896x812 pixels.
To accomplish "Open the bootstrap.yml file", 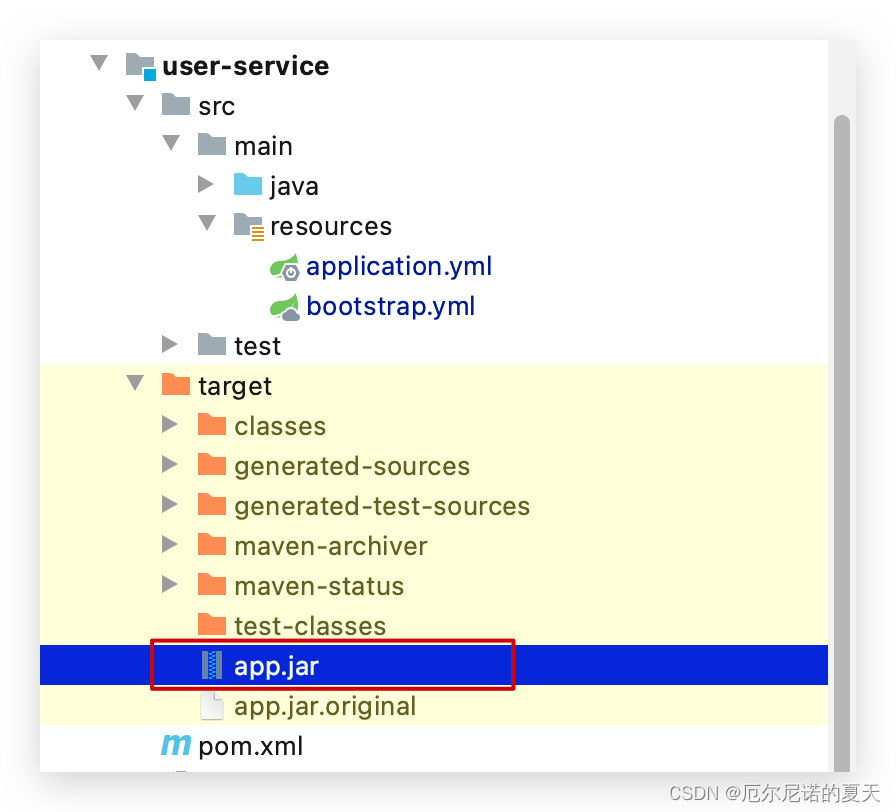I will pyautogui.click(x=390, y=306).
